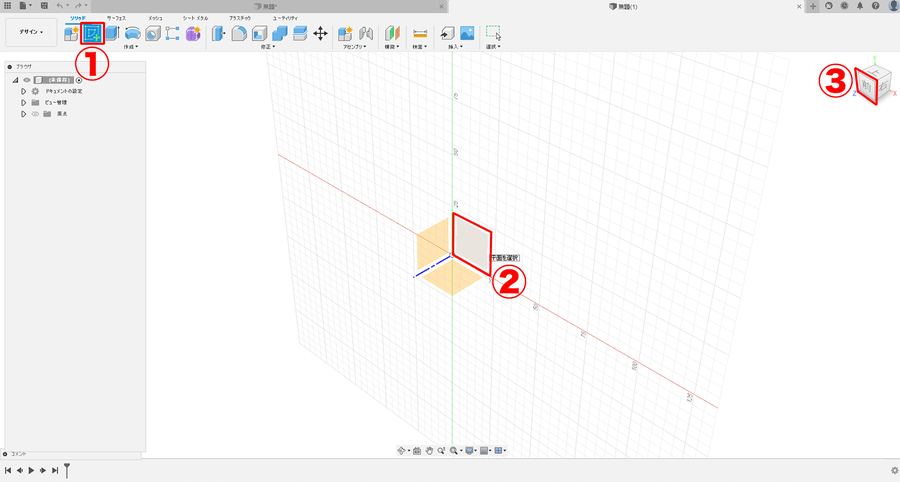Open the 選択 dropdown menu
This screenshot has height=482, width=900.
pos(493,47)
